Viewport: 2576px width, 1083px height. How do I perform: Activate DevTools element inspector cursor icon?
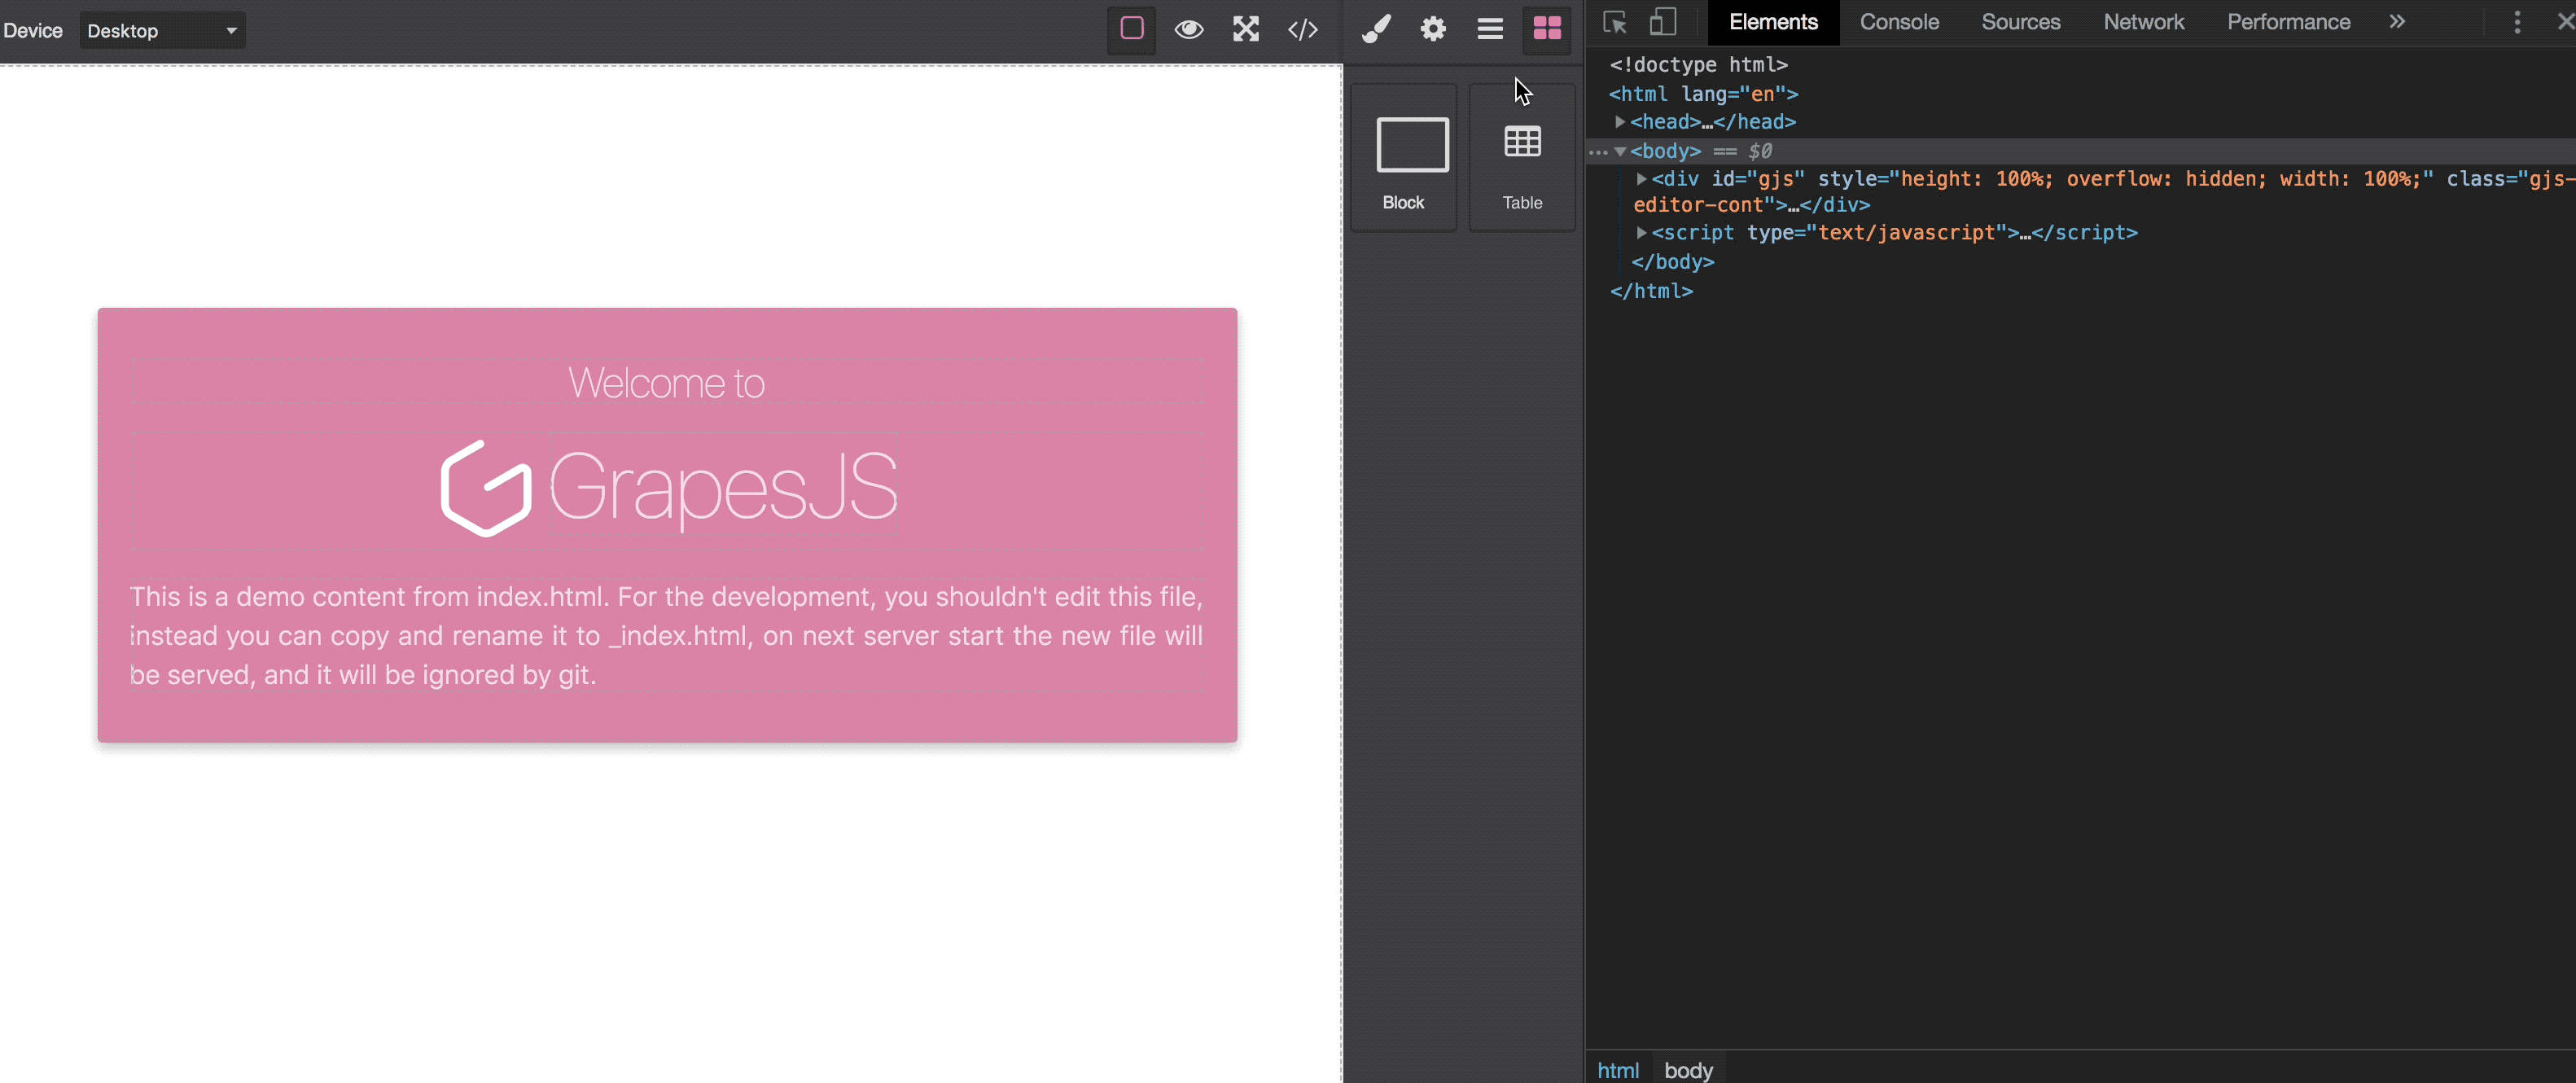[x=1614, y=22]
